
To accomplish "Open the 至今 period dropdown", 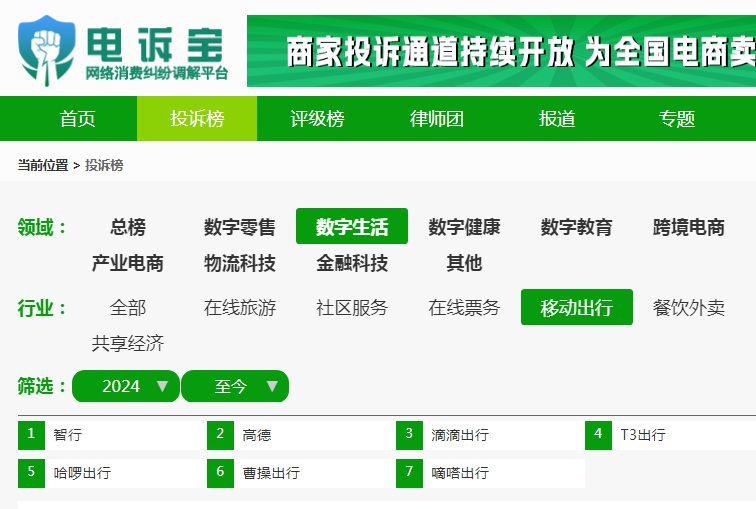I will coord(235,386).
